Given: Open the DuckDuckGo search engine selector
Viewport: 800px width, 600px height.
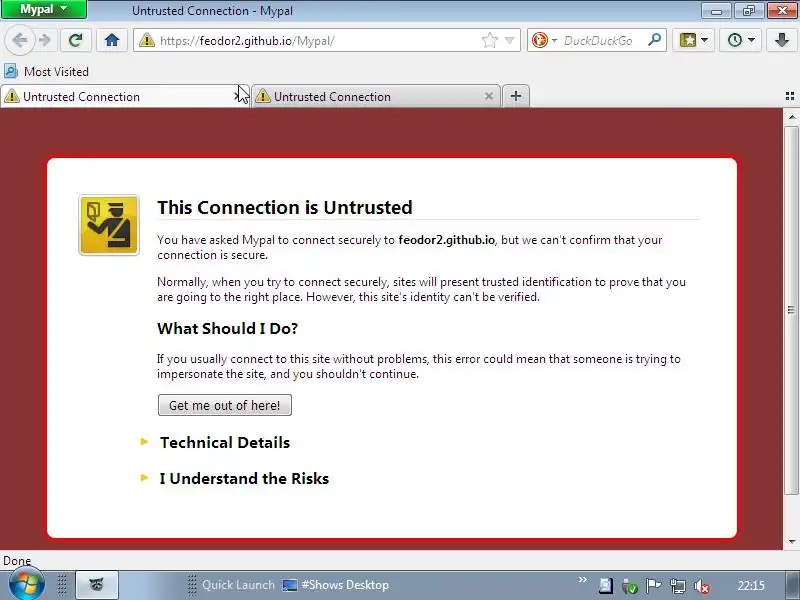Looking at the screenshot, I should [x=544, y=40].
